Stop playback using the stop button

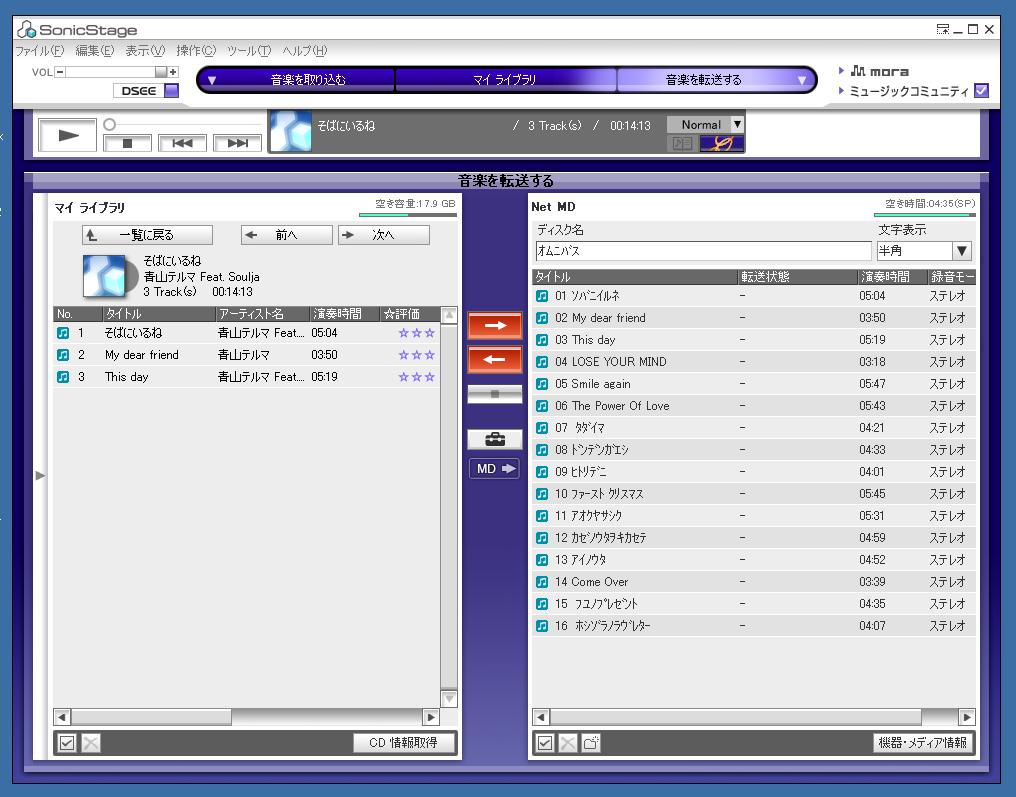[x=127, y=143]
